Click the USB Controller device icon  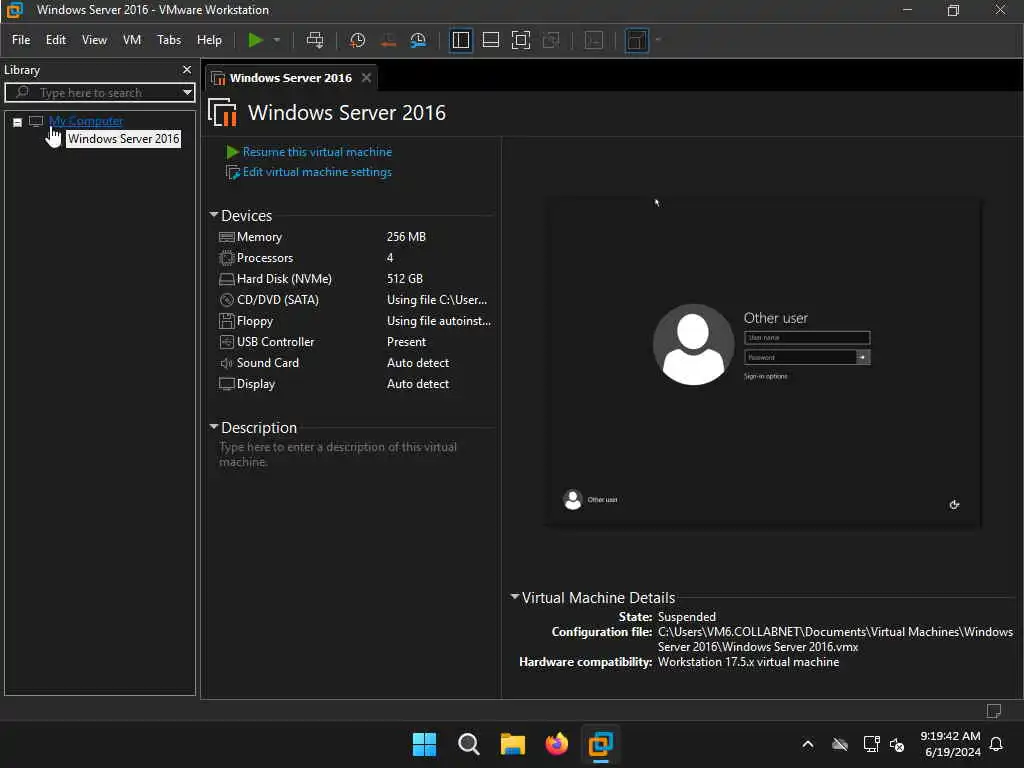coord(227,342)
